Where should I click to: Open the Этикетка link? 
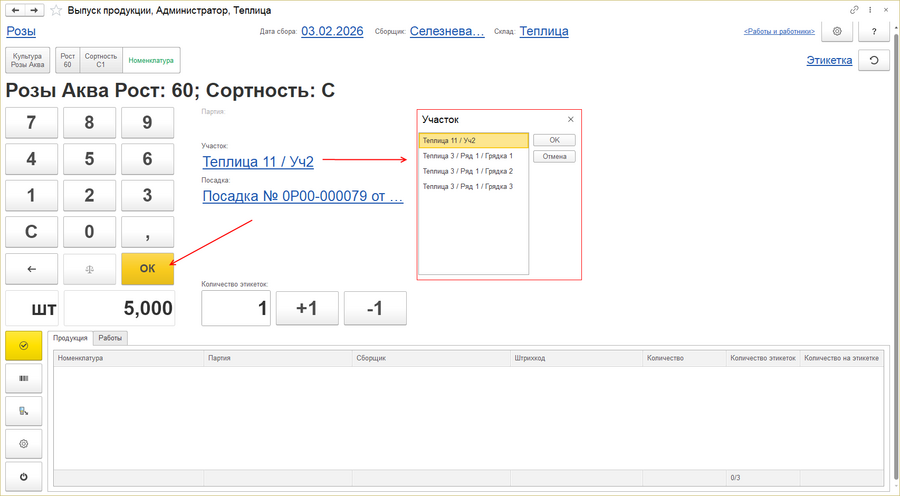(x=829, y=60)
